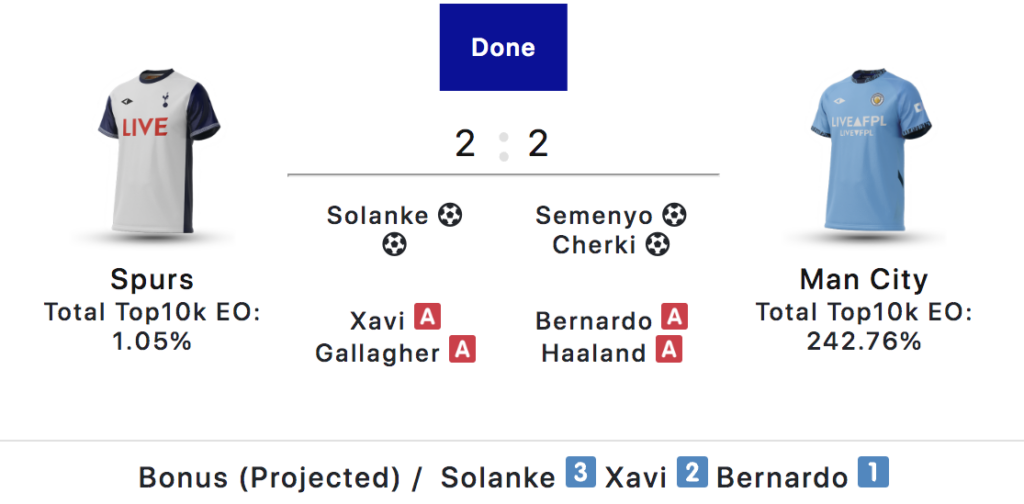Click the assist badge next to Bernardo
Screen dimensions: 1024x504
pos(675,319)
